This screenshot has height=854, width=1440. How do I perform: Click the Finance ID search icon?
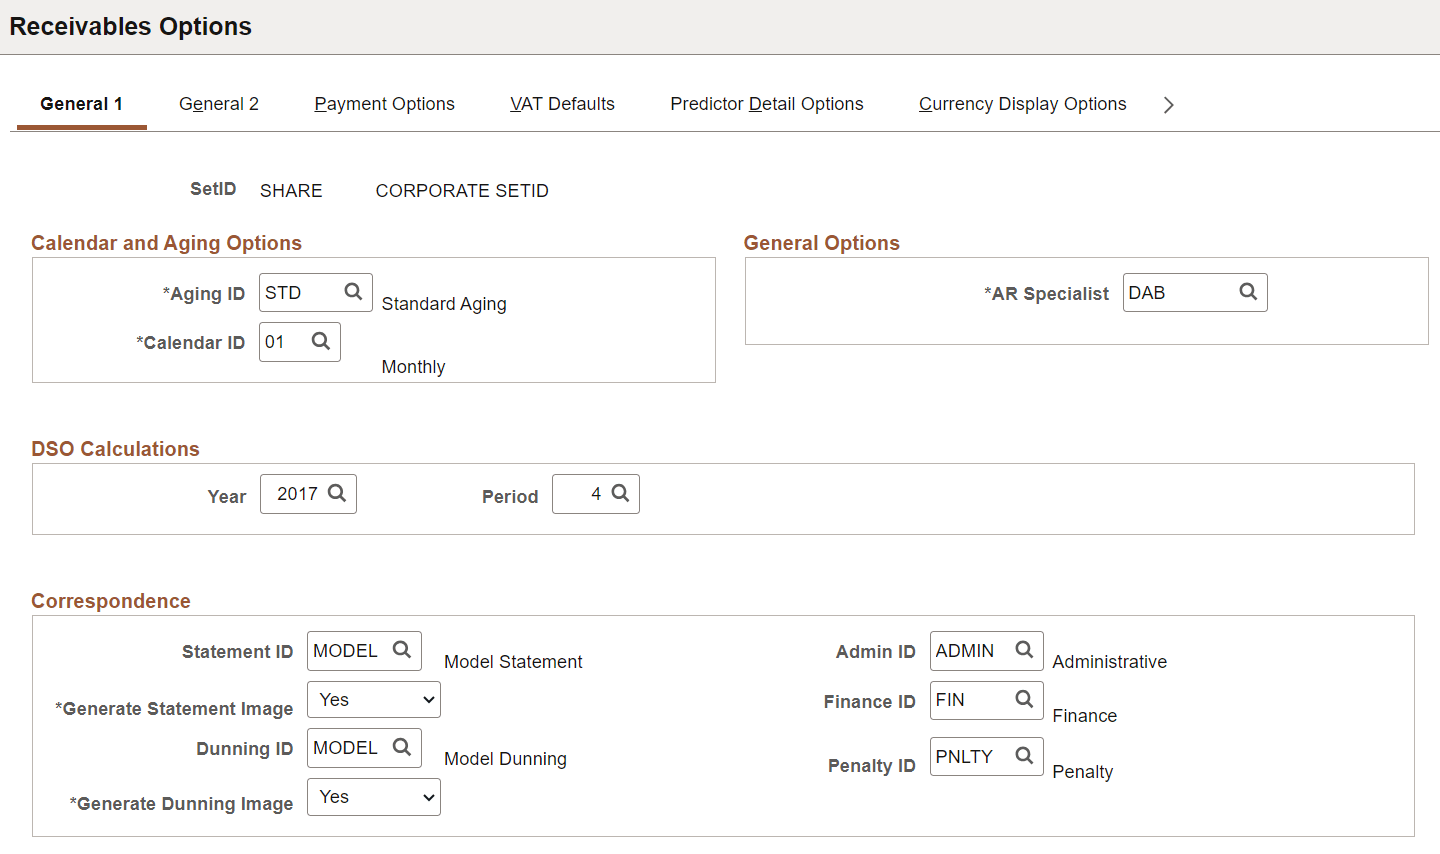(x=1024, y=699)
